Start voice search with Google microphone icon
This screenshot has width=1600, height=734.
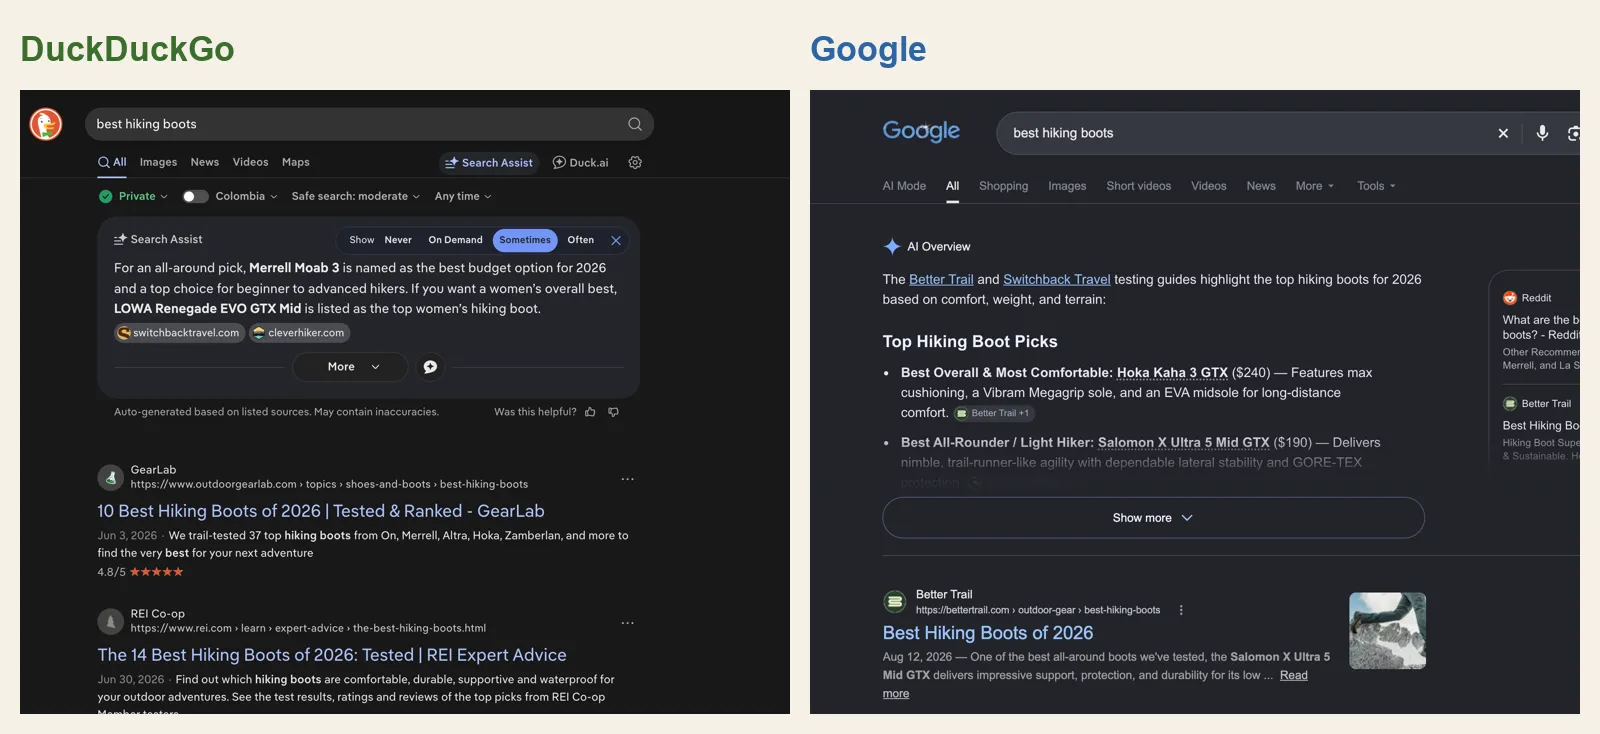pos(1542,133)
